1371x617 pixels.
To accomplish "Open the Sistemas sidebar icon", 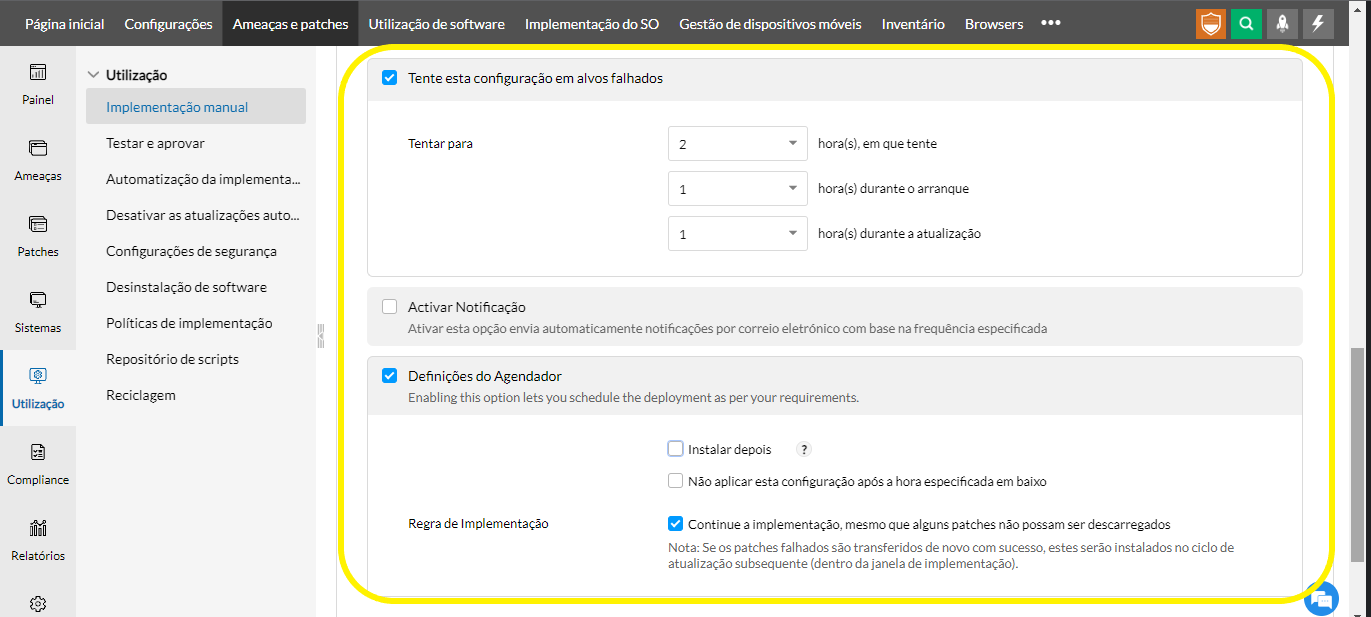I will 38,311.
